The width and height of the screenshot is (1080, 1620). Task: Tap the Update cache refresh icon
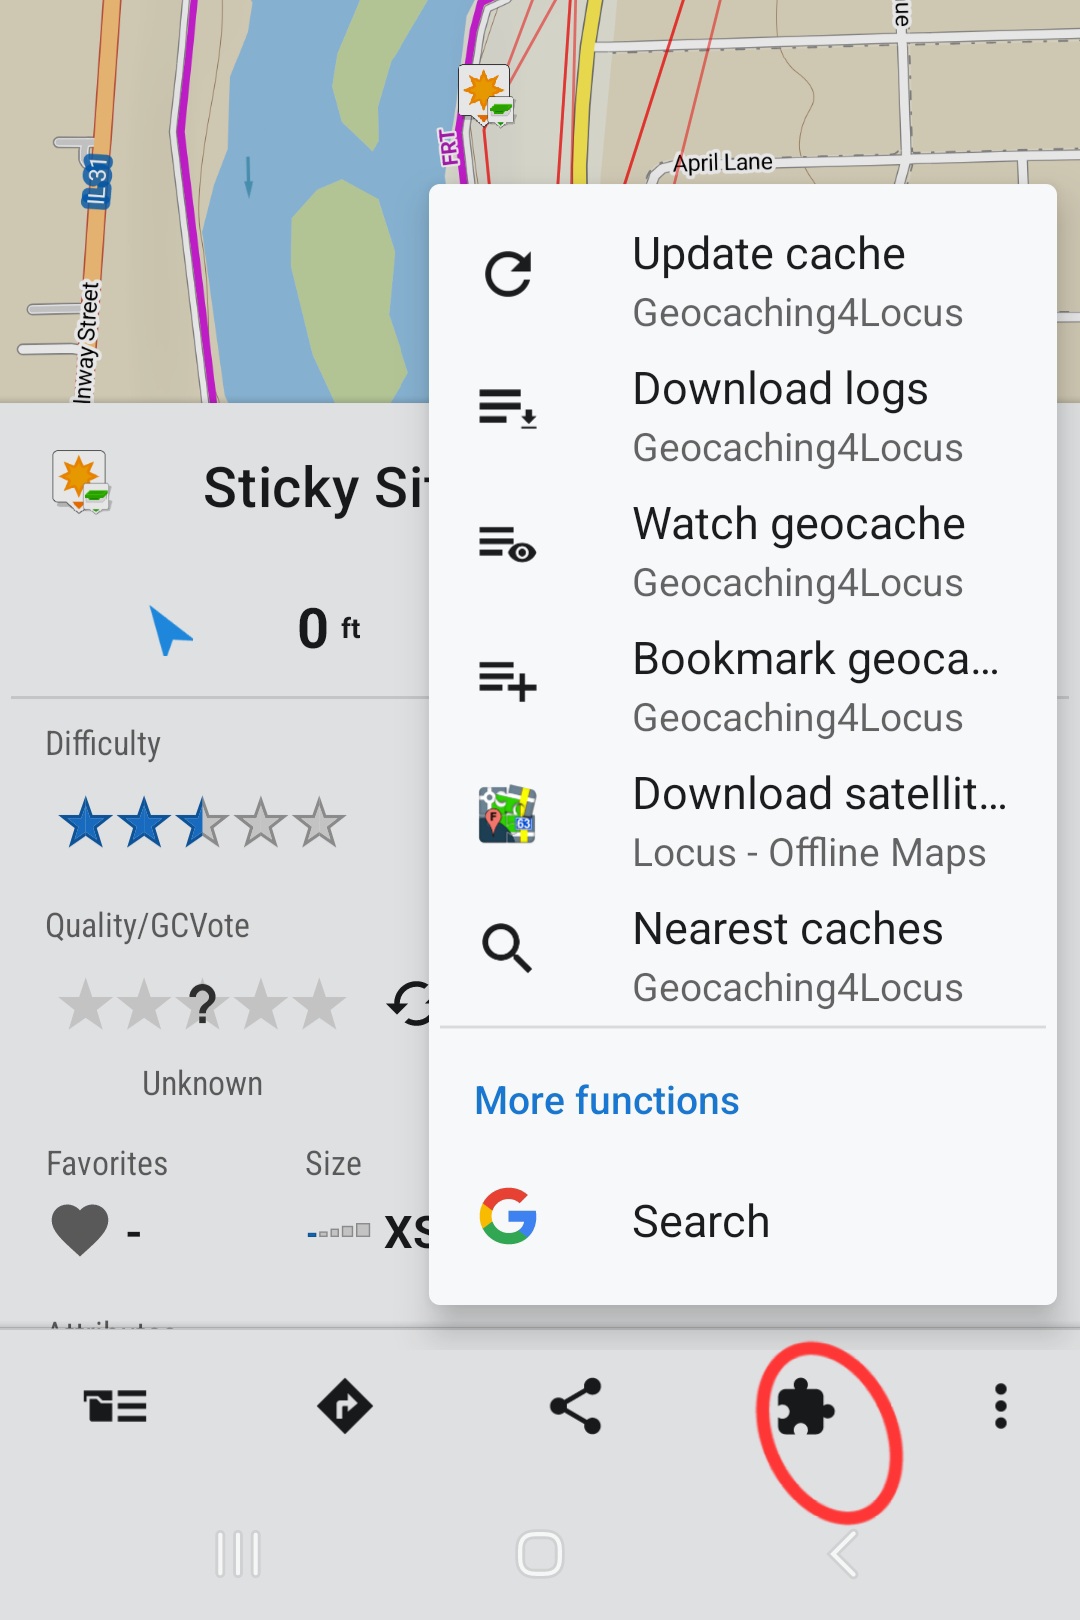508,274
